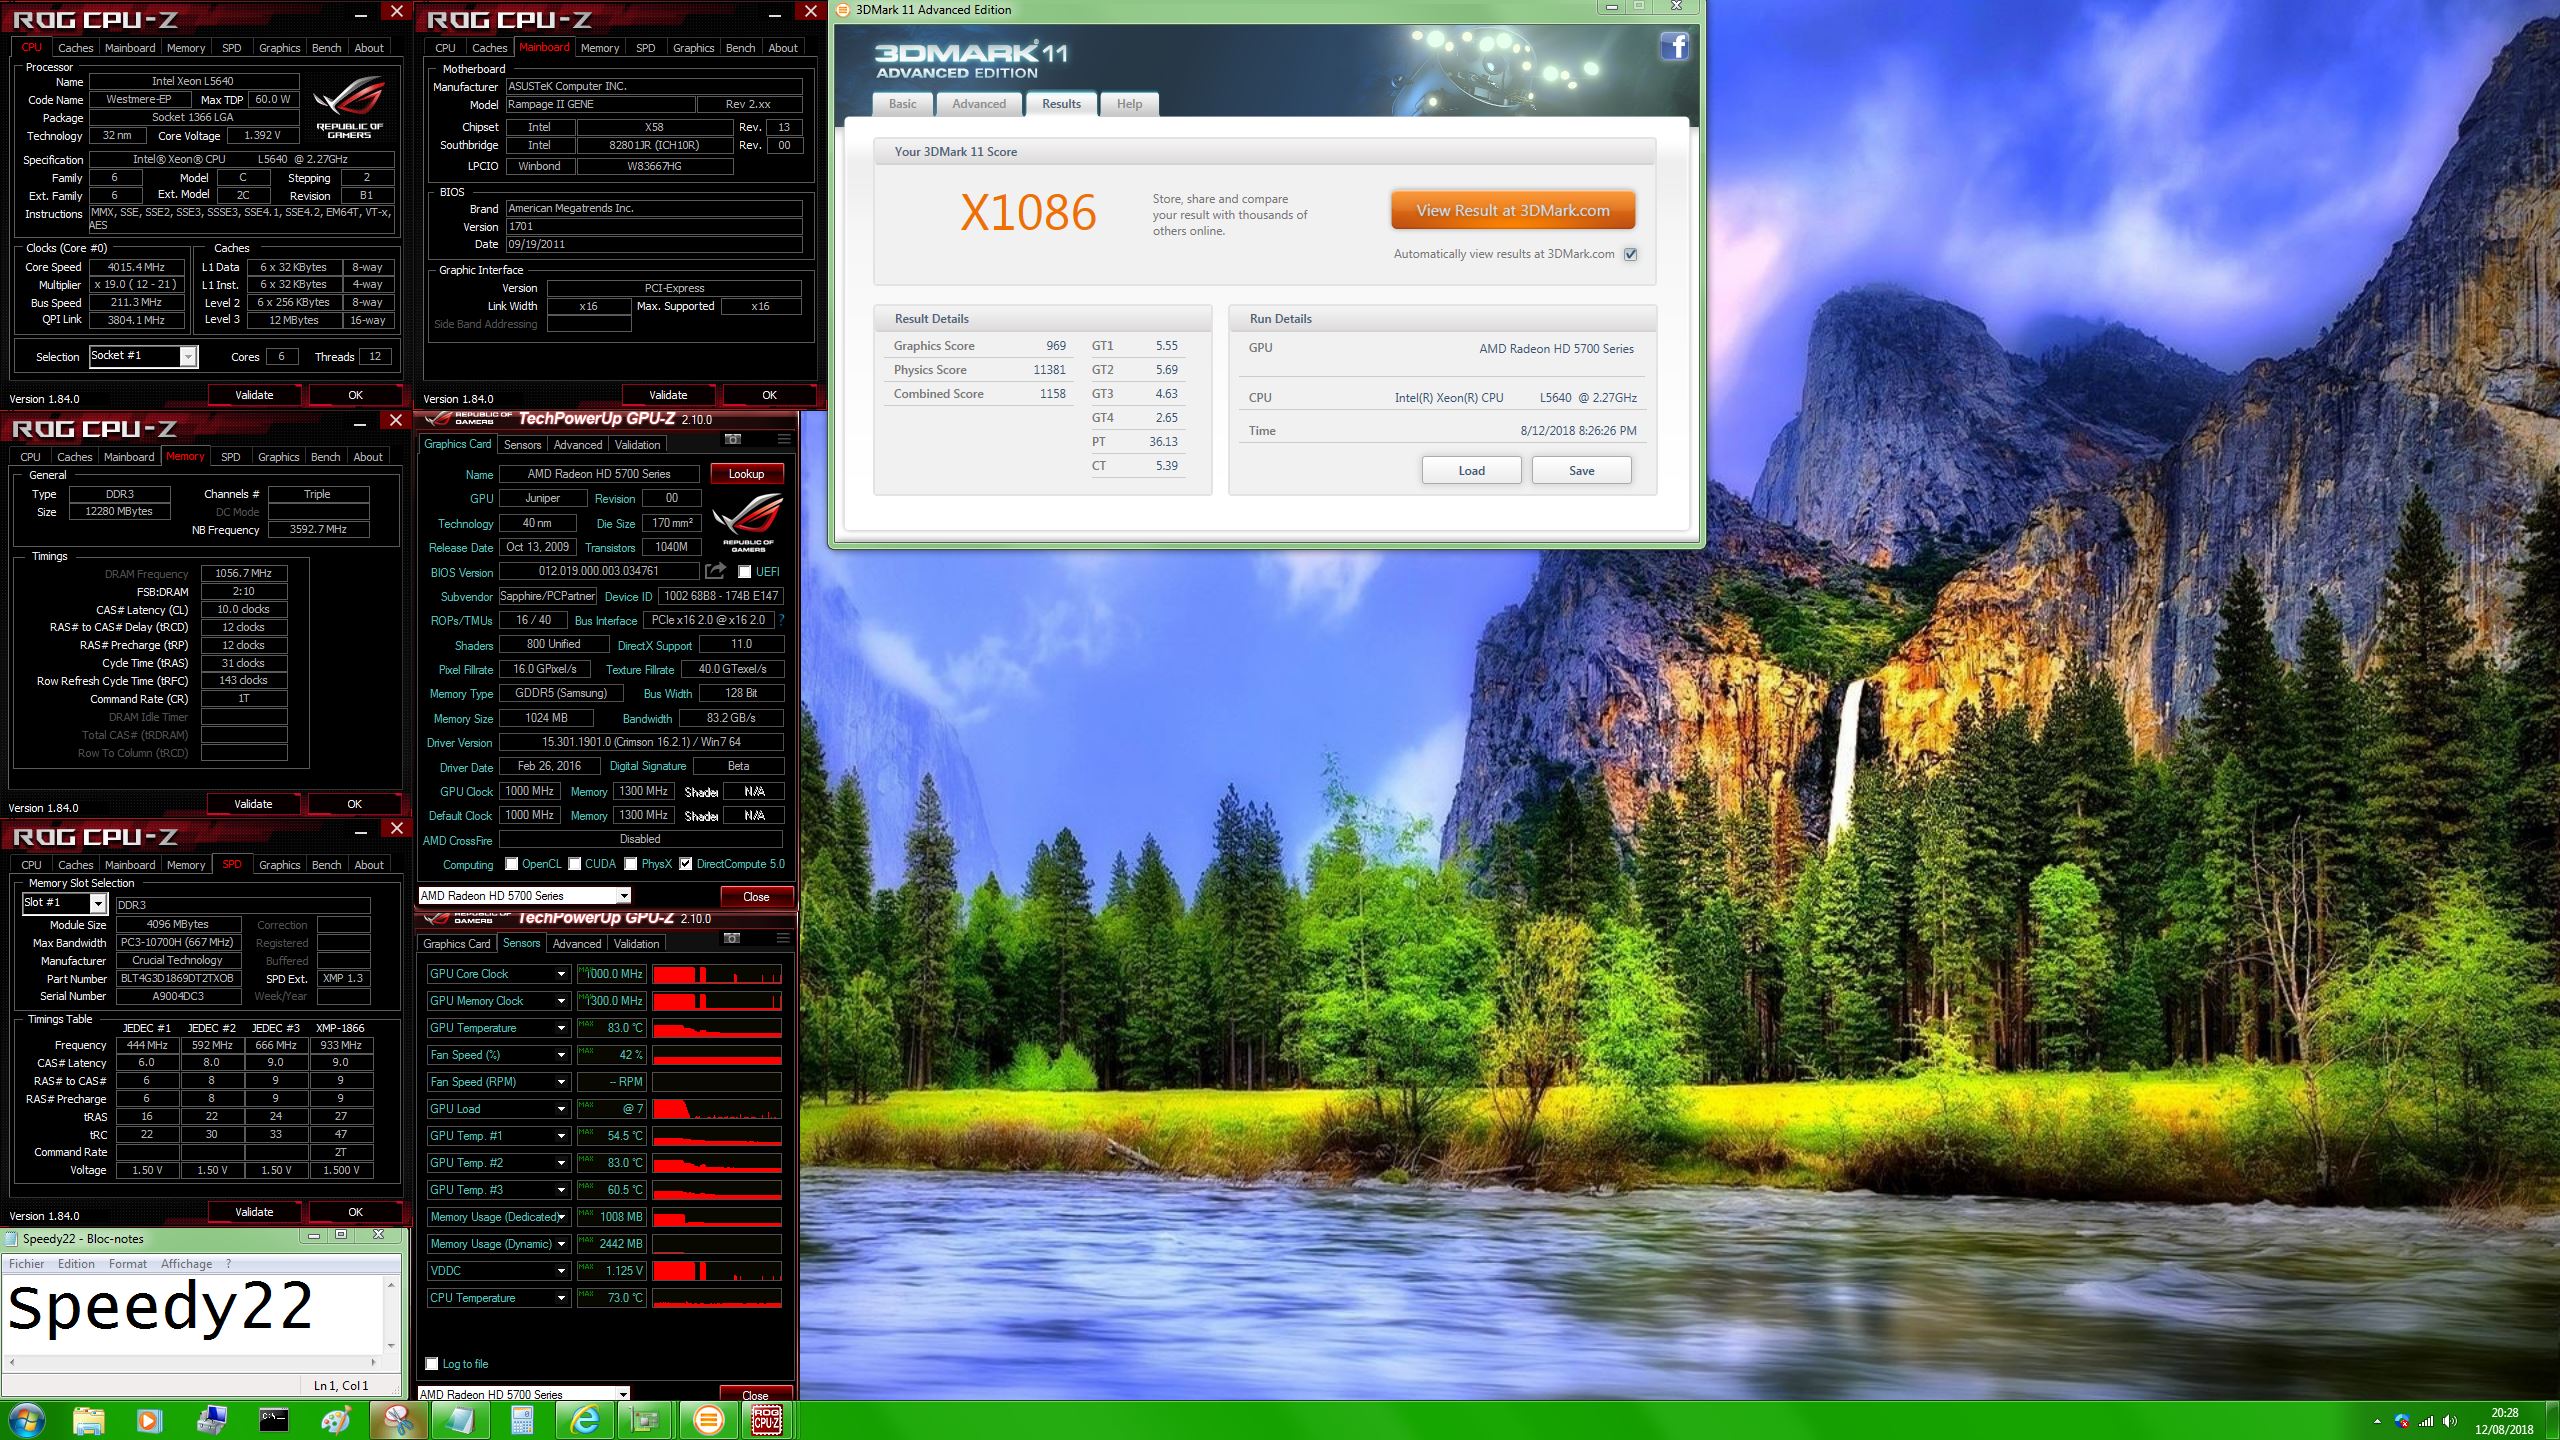Image resolution: width=2560 pixels, height=1440 pixels.
Task: Open the Validation tab in GPU-Z Sensors window
Action: pos(636,943)
